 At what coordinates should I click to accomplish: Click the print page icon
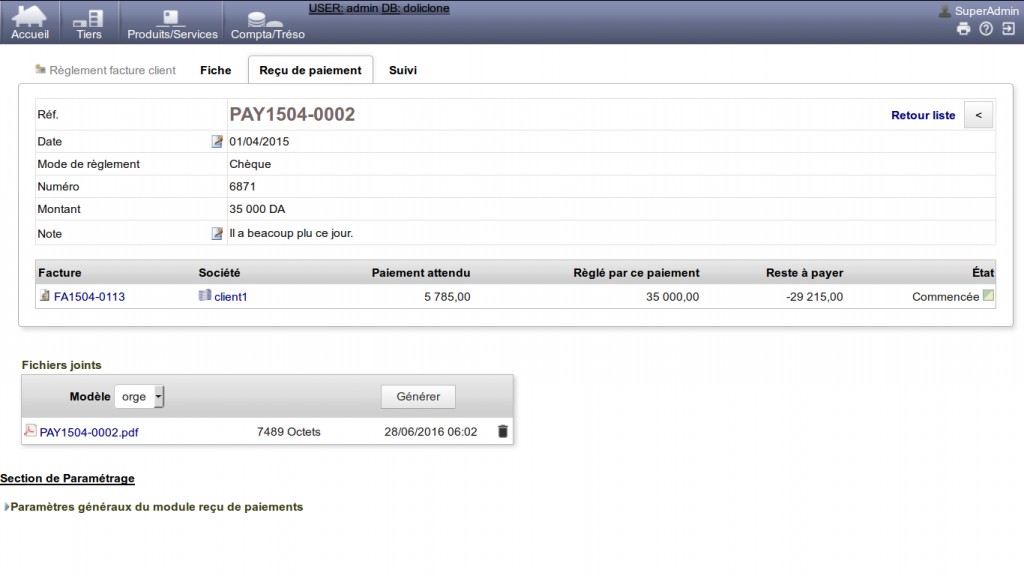coord(963,29)
